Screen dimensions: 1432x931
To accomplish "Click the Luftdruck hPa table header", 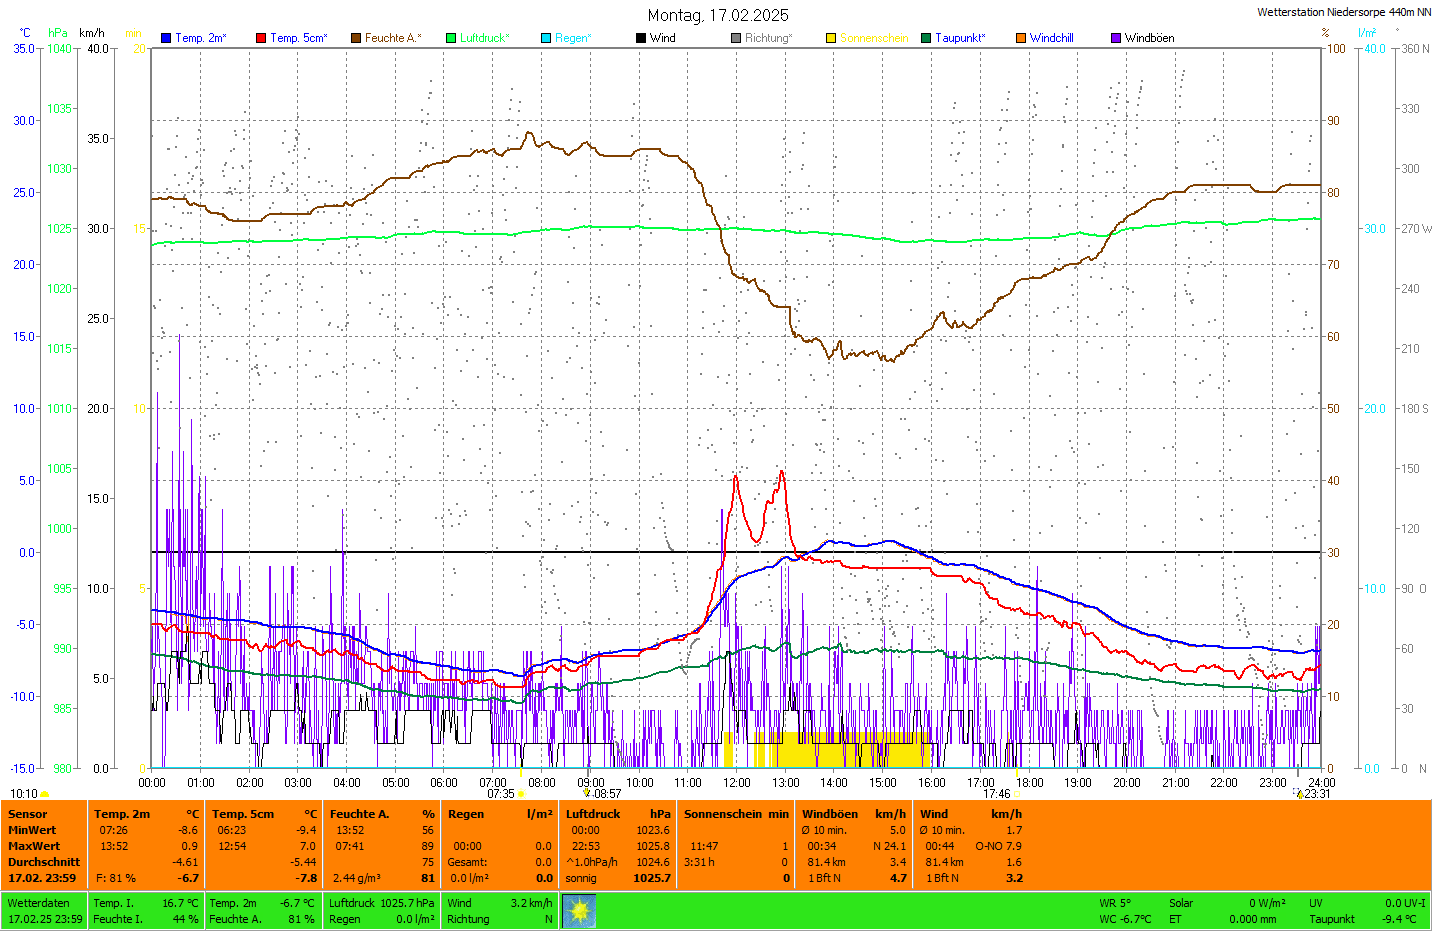I will (x=618, y=814).
